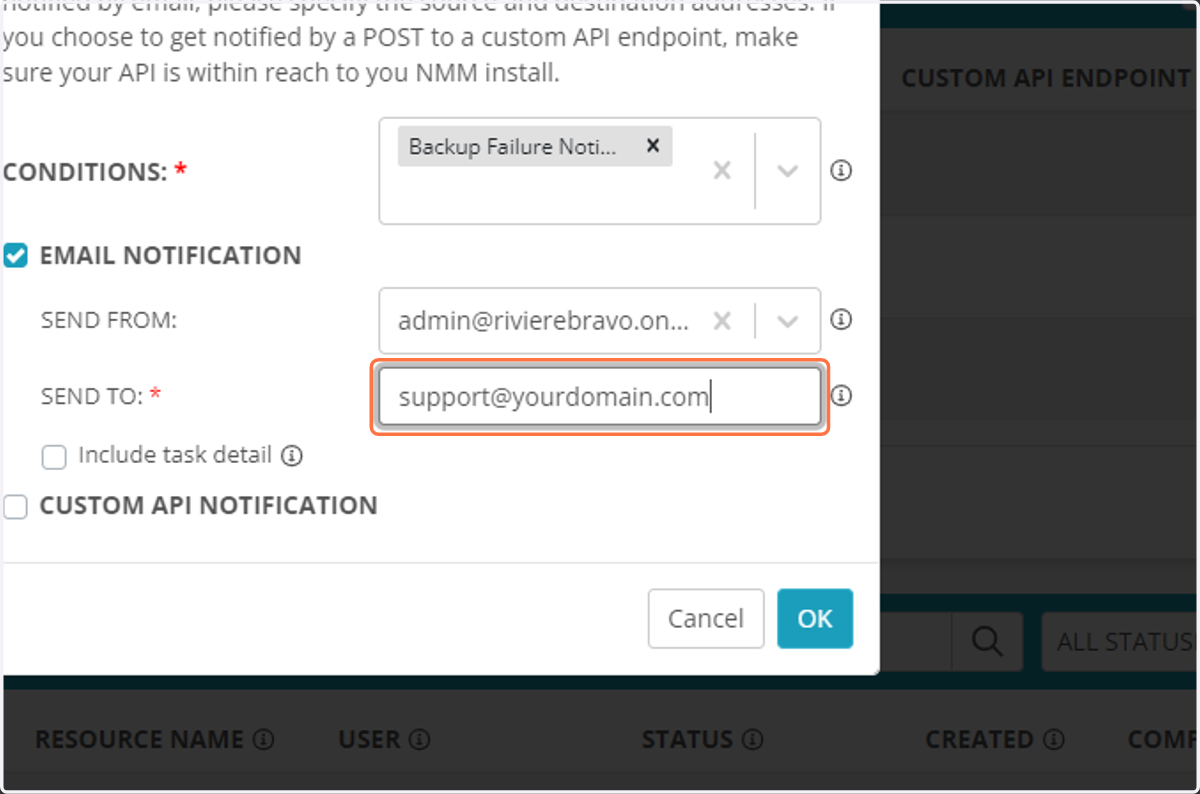Show info for the Status column

[x=753, y=740]
